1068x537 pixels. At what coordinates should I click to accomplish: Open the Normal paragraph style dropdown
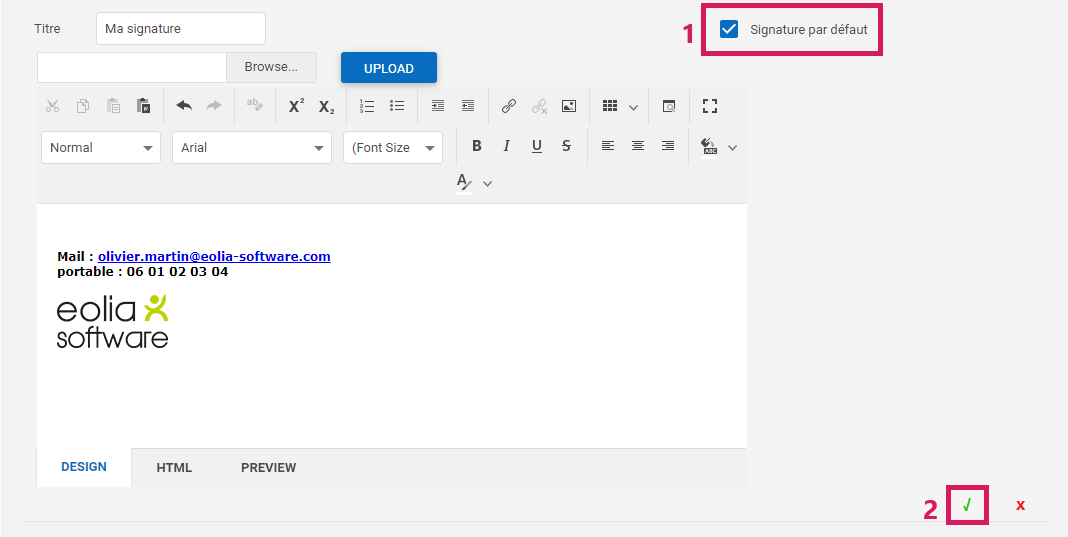pyautogui.click(x=101, y=147)
